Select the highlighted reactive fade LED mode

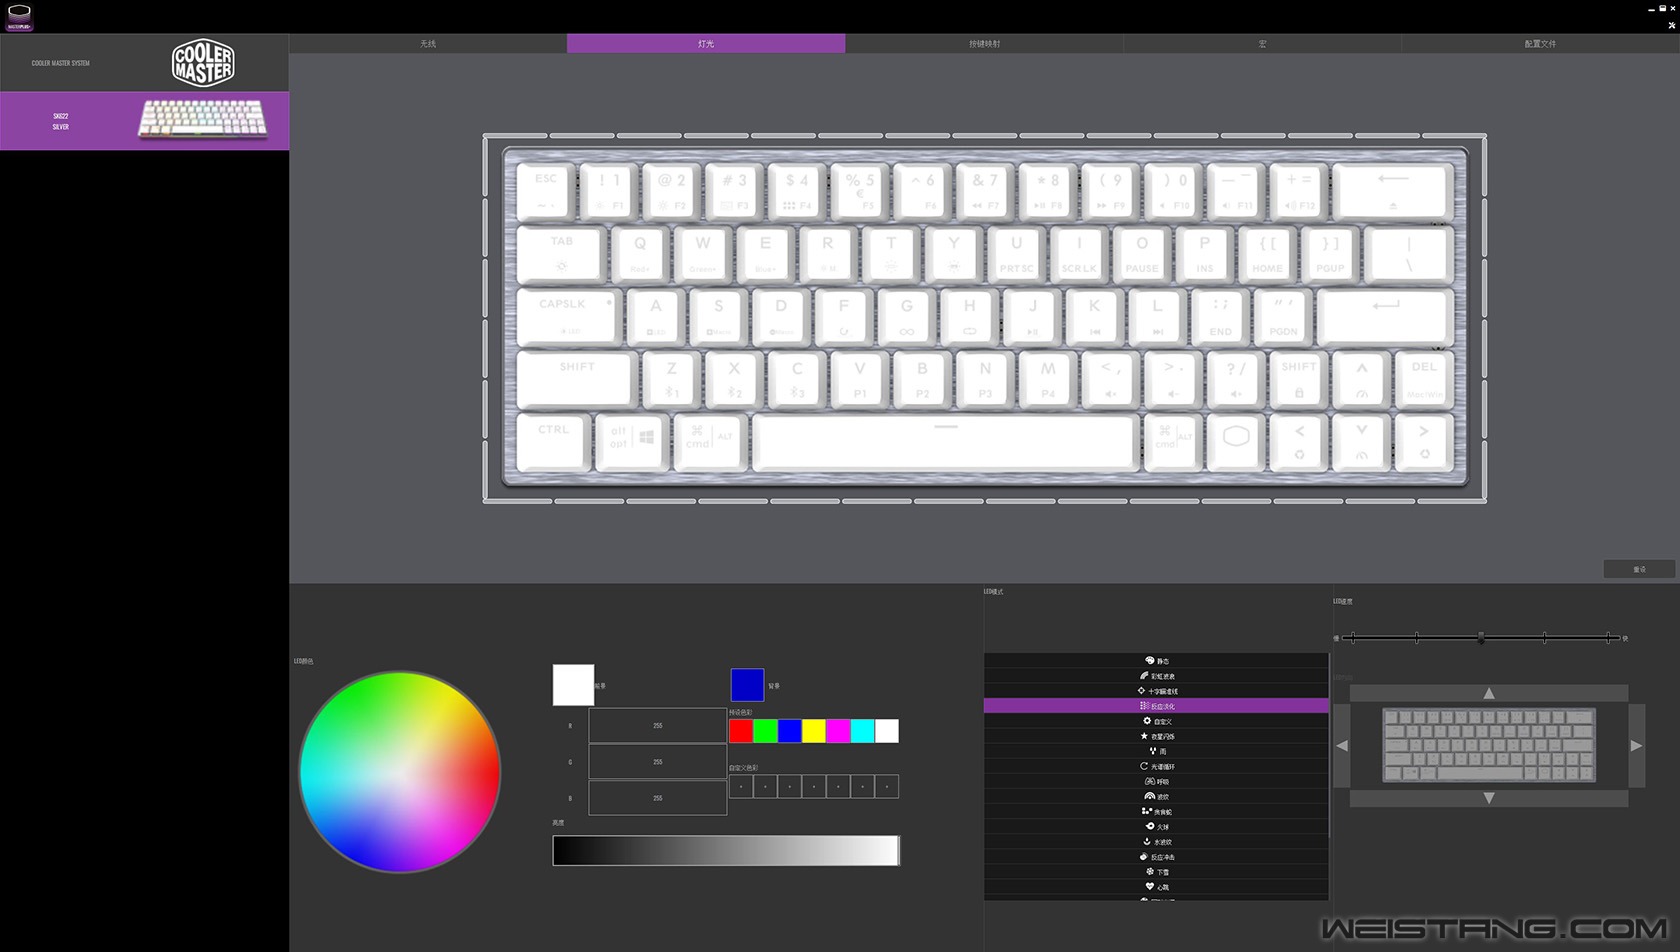pyautogui.click(x=1156, y=706)
